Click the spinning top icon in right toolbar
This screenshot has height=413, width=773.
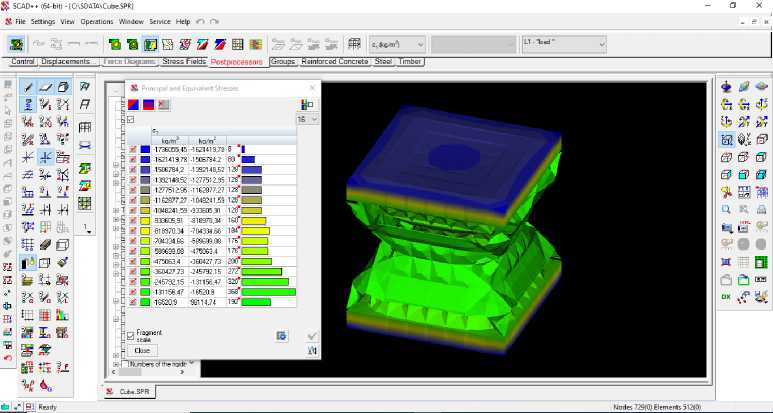point(726,87)
